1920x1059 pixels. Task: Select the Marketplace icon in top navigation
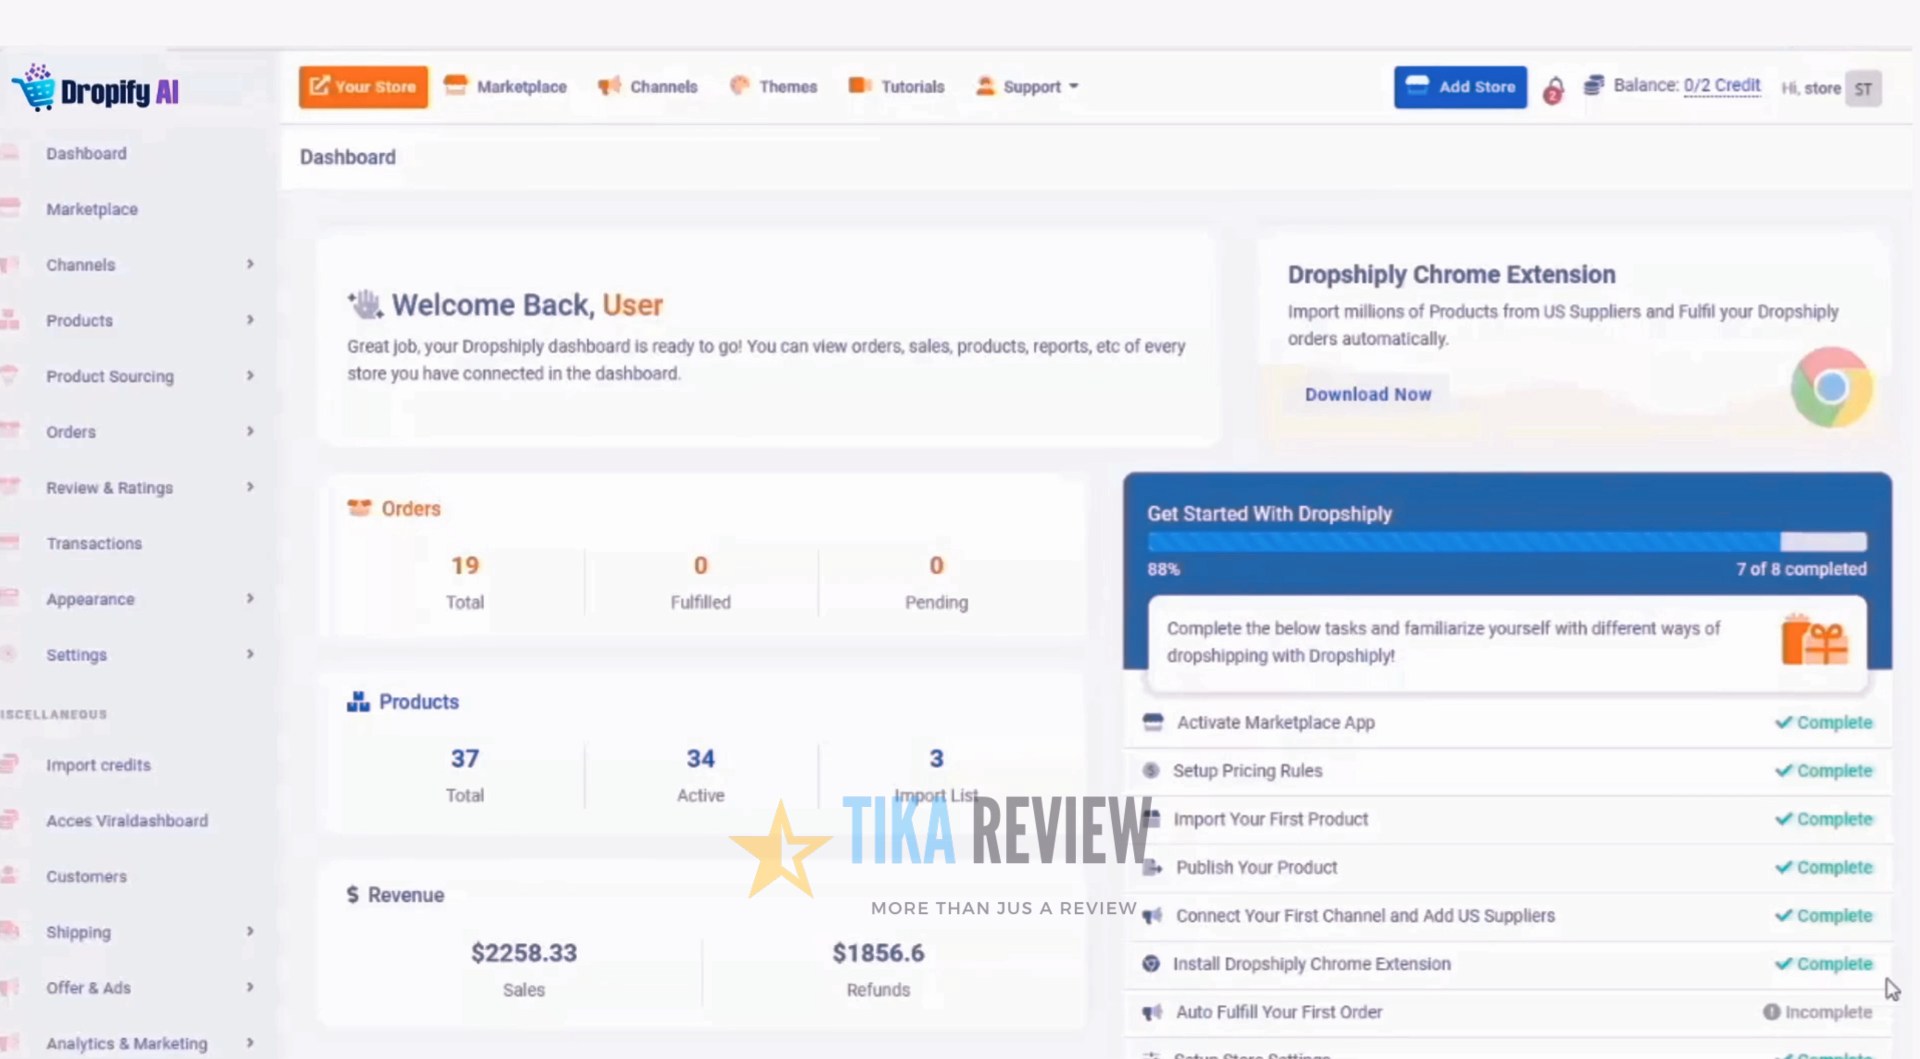pyautogui.click(x=457, y=86)
